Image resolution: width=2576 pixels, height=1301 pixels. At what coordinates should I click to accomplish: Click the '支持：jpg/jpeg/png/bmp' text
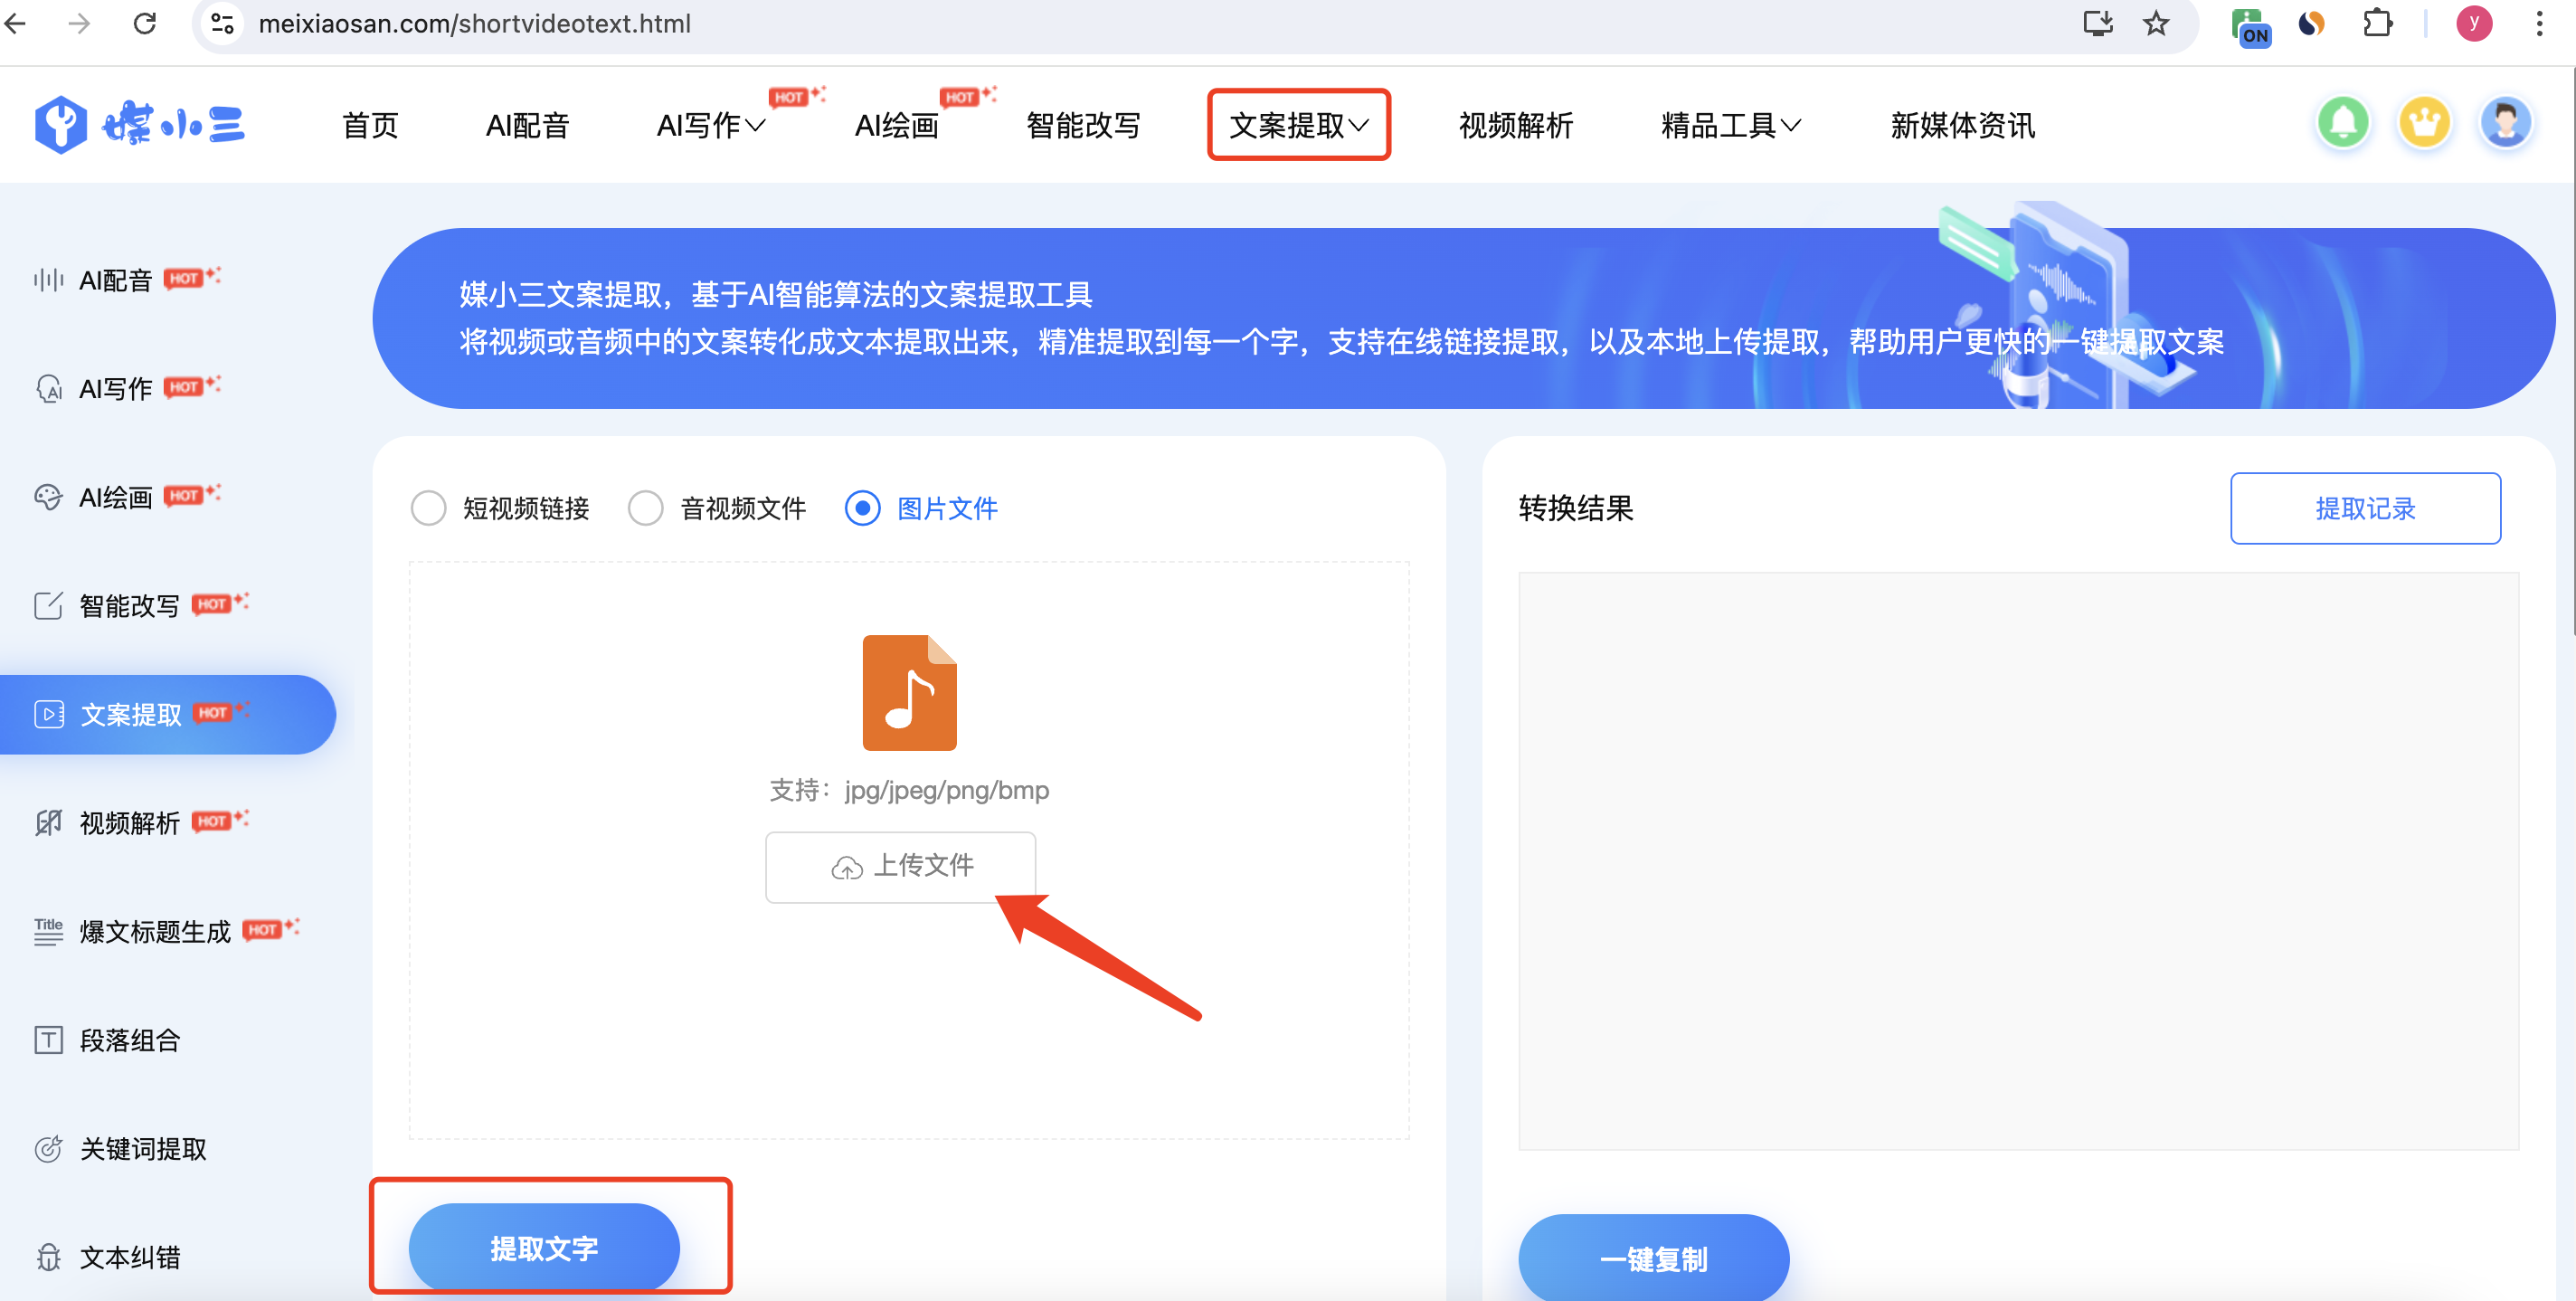909,790
